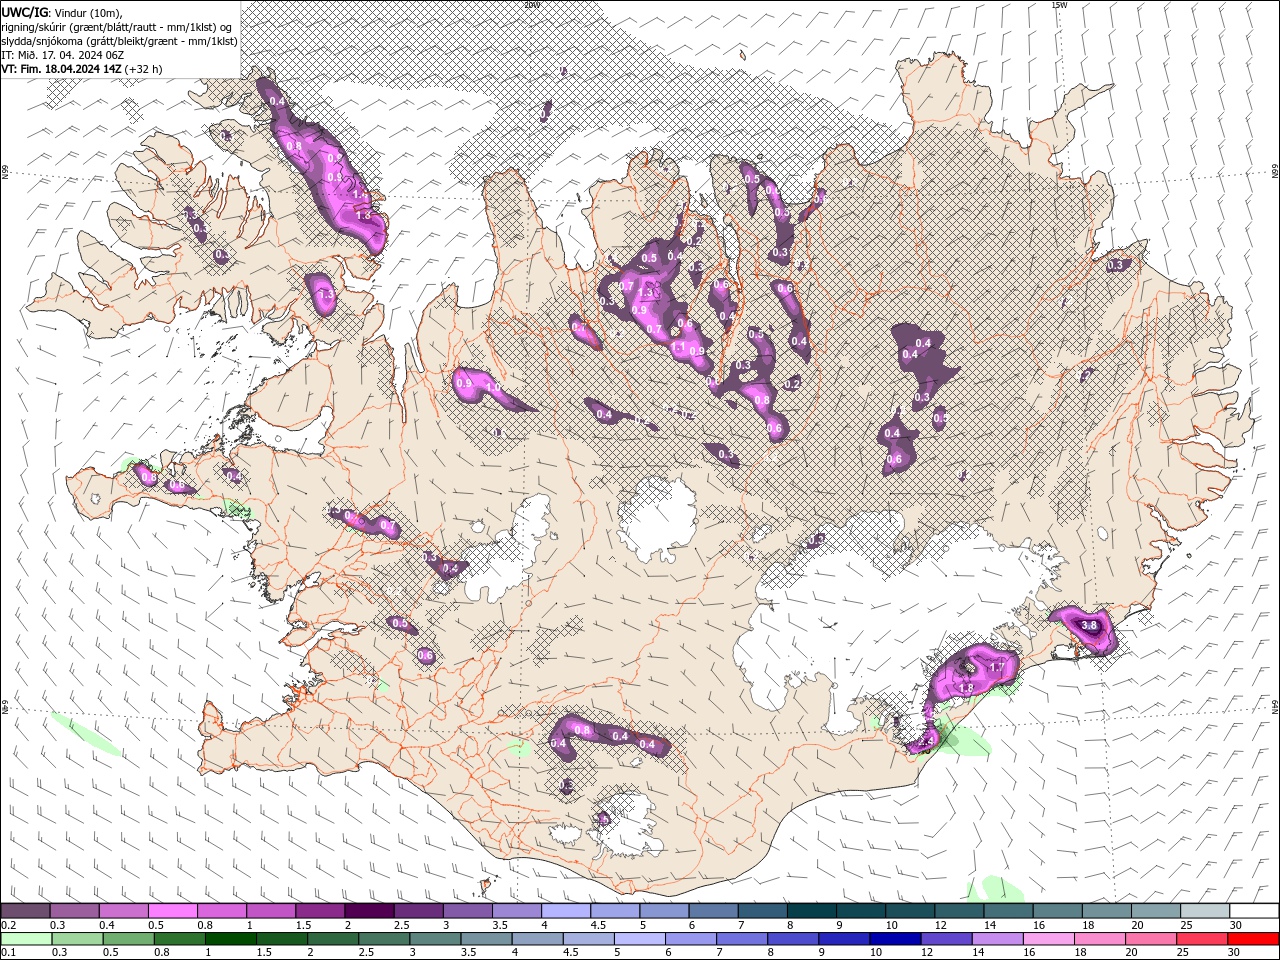1280x960 pixels.
Task: Pick the bright pink swatch between 0.5 and 0.8
Action: (x=172, y=911)
